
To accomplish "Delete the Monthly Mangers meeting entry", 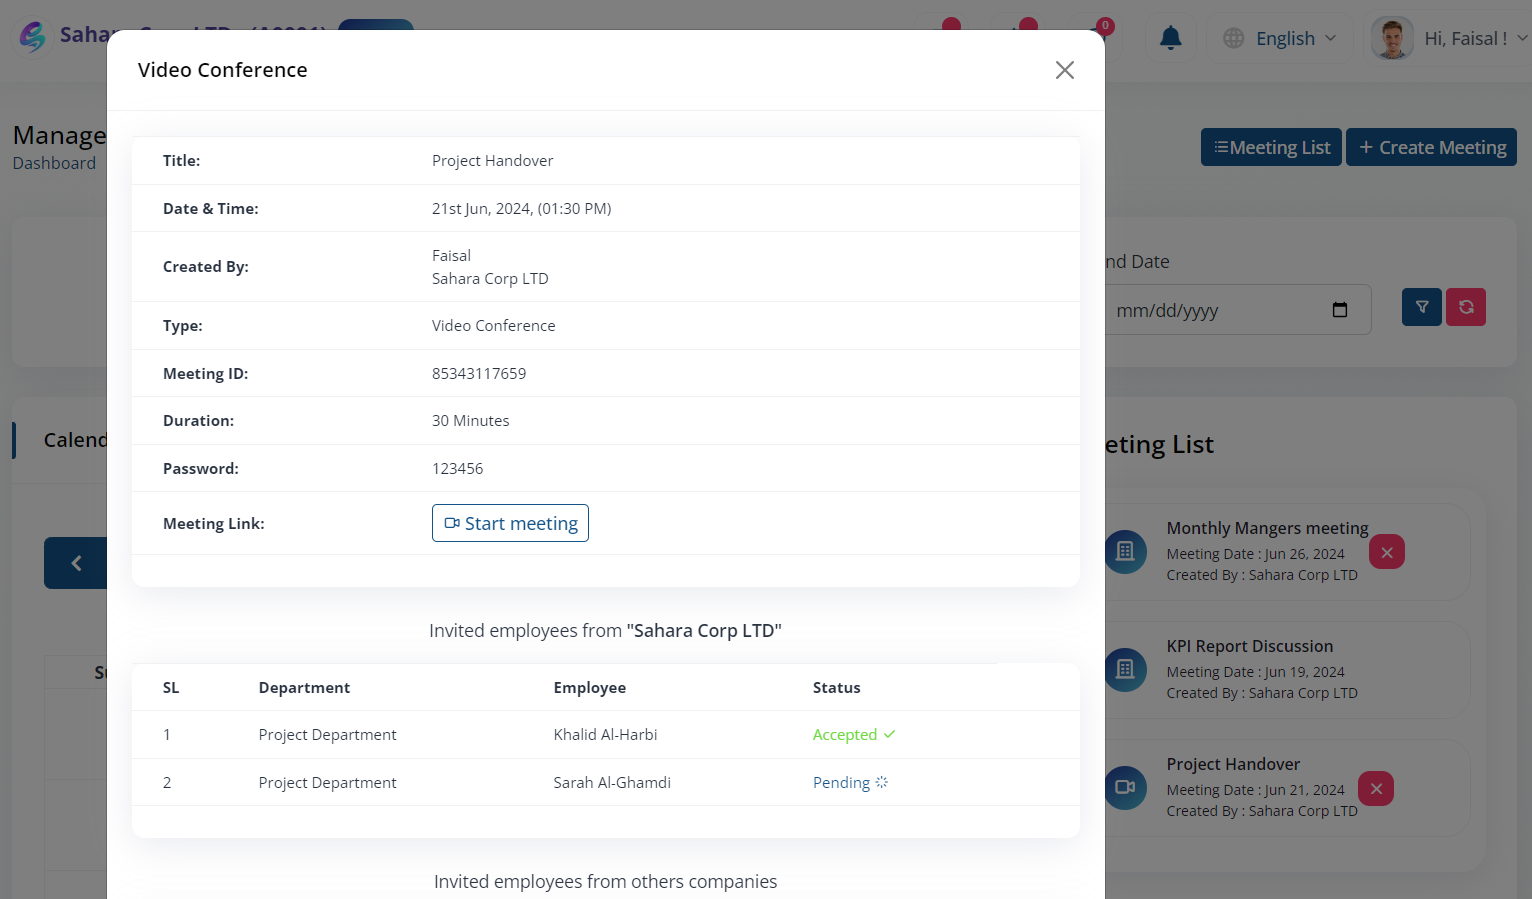I will [x=1387, y=552].
